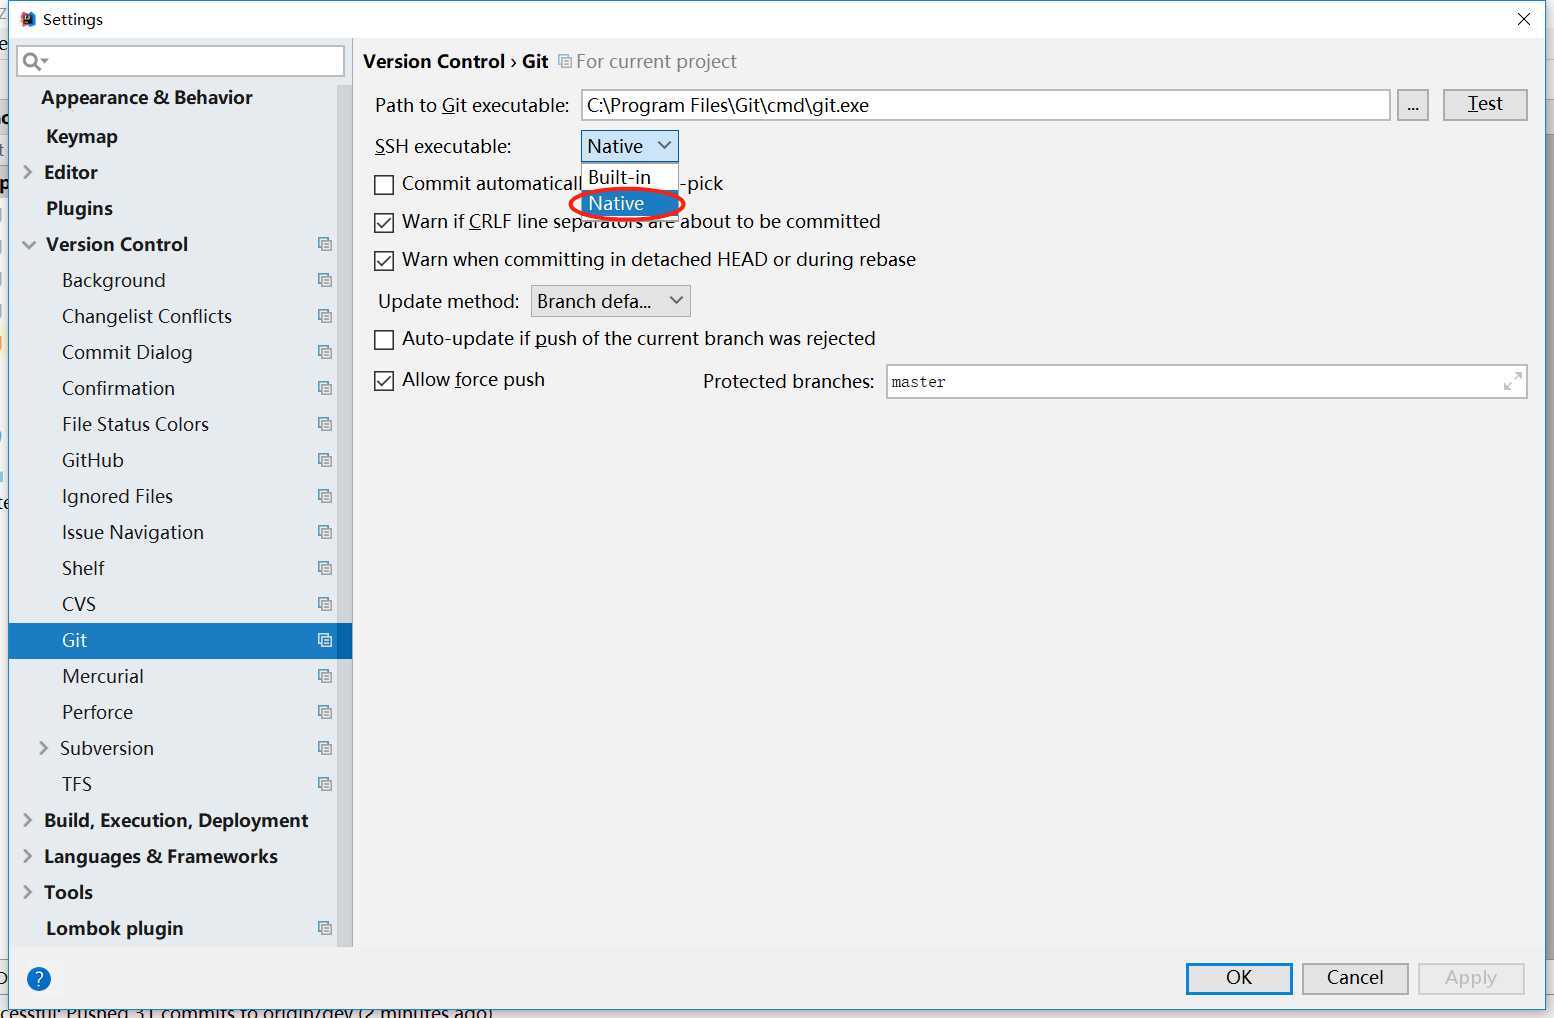The image size is (1554, 1018).
Task: Click the Cancel button
Action: coord(1355,978)
